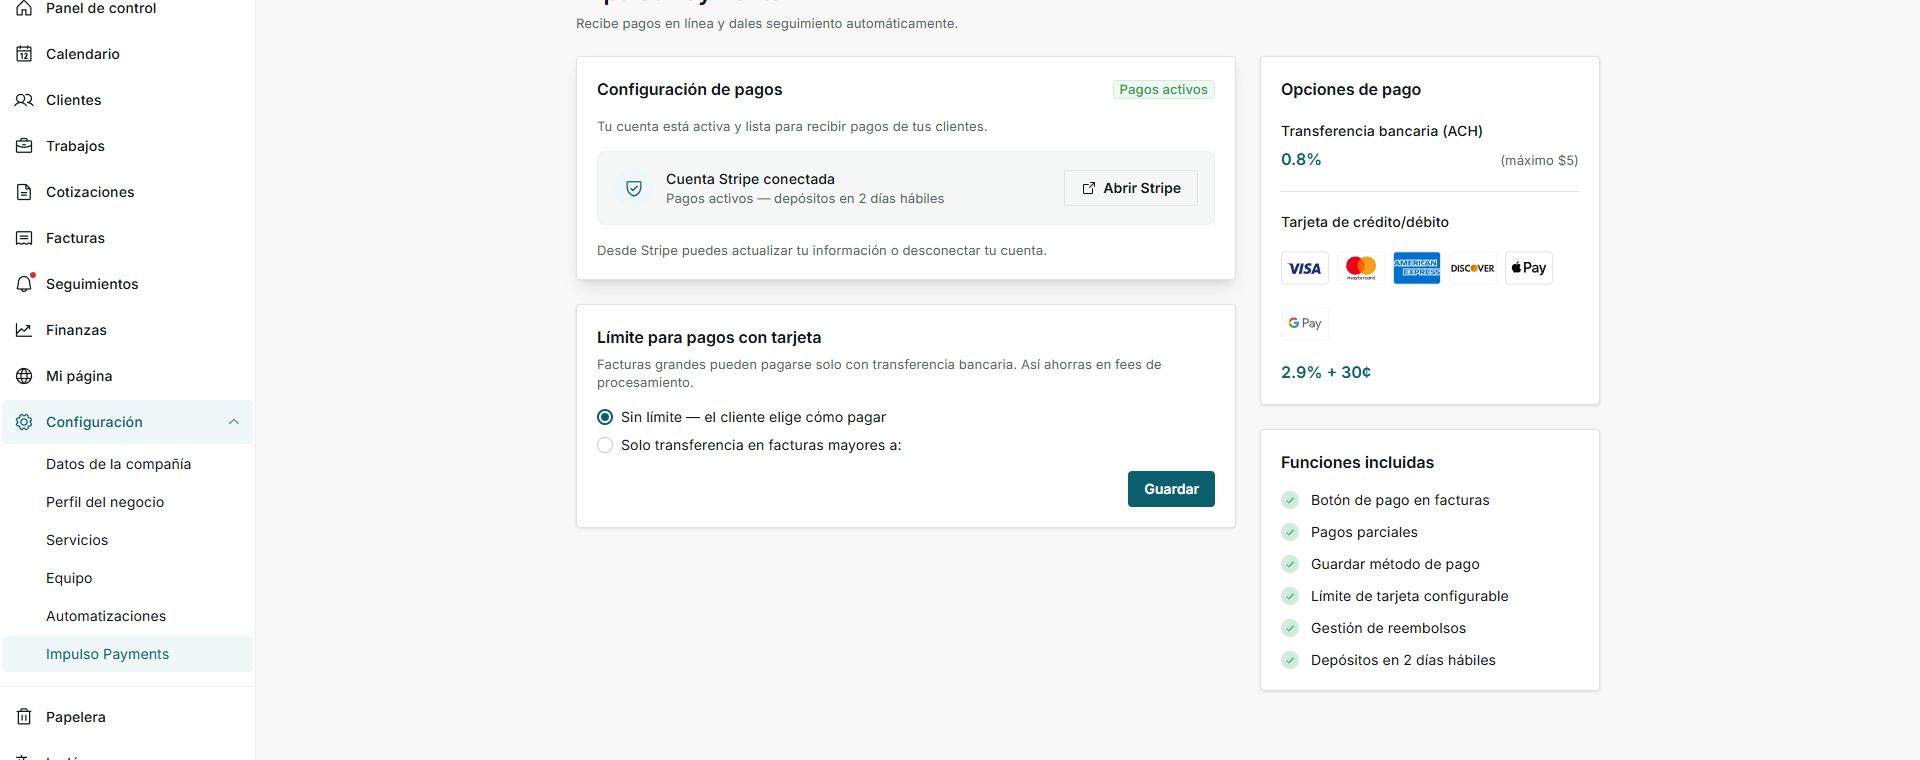Click the 2.9% + 30¢ card fee
This screenshot has height=760, width=1920.
pyautogui.click(x=1326, y=372)
